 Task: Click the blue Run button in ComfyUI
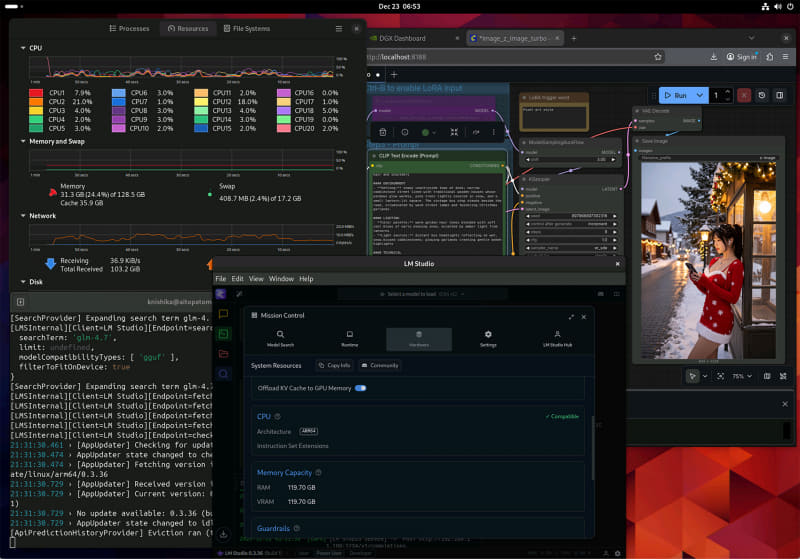coord(676,95)
